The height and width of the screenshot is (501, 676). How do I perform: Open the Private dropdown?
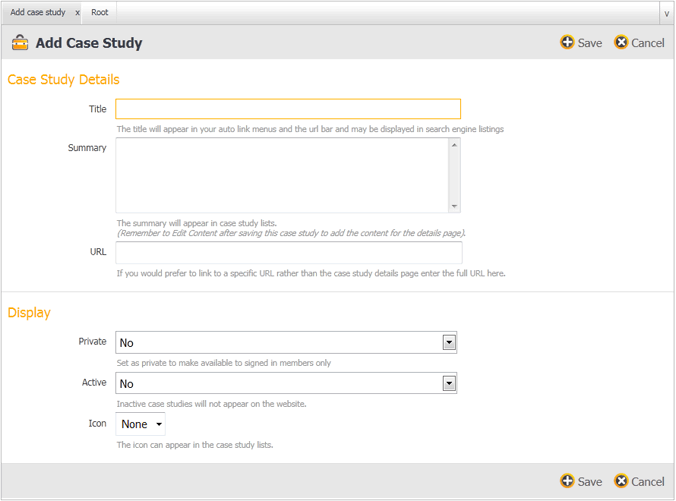pos(449,342)
